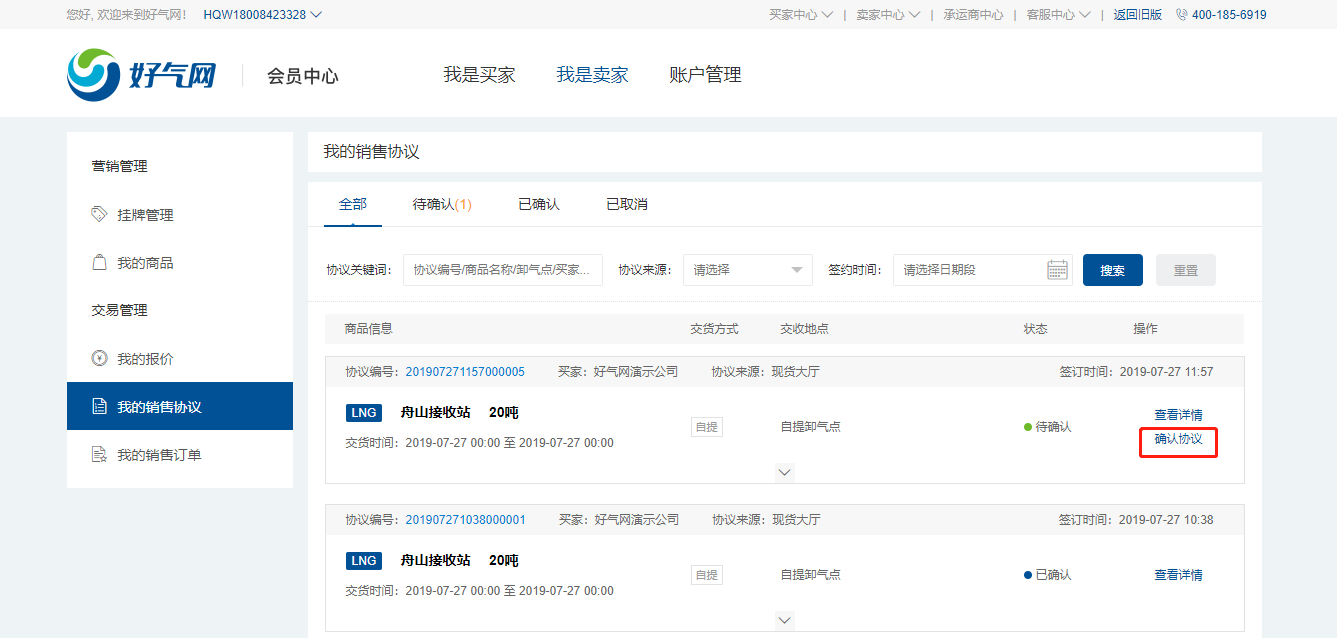
Task: Open the calendar icon in 签约时间 field
Action: (x=1057, y=270)
